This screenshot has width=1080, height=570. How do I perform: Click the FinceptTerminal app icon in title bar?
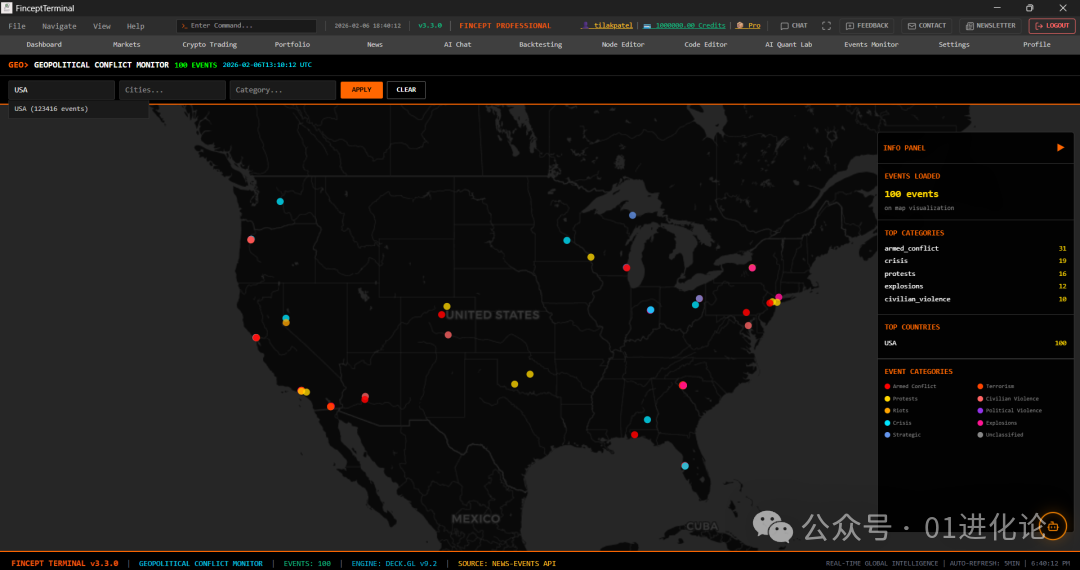[x=7, y=8]
